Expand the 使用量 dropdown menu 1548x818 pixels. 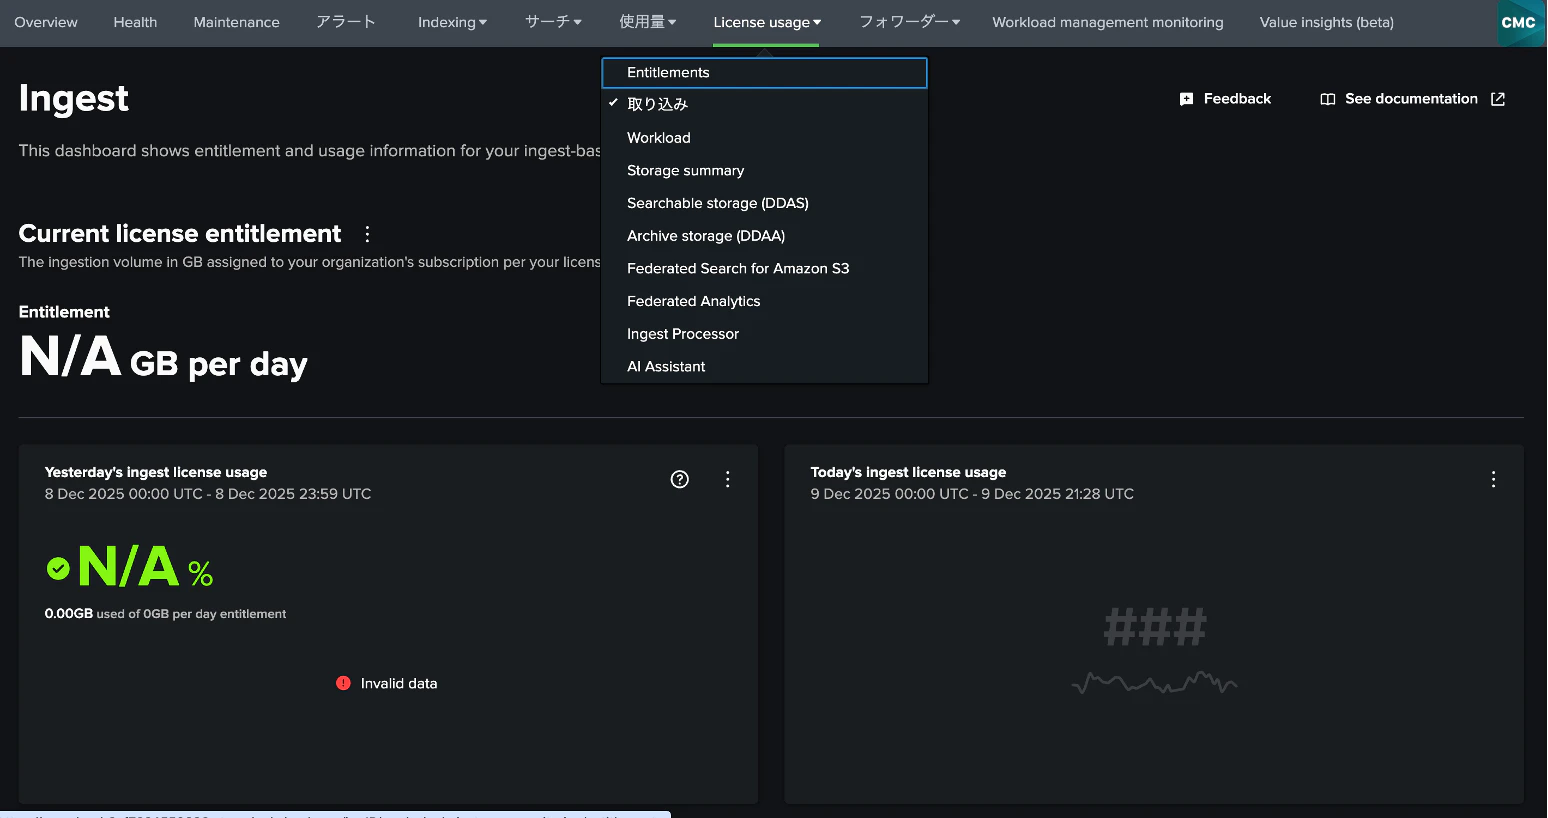point(647,22)
